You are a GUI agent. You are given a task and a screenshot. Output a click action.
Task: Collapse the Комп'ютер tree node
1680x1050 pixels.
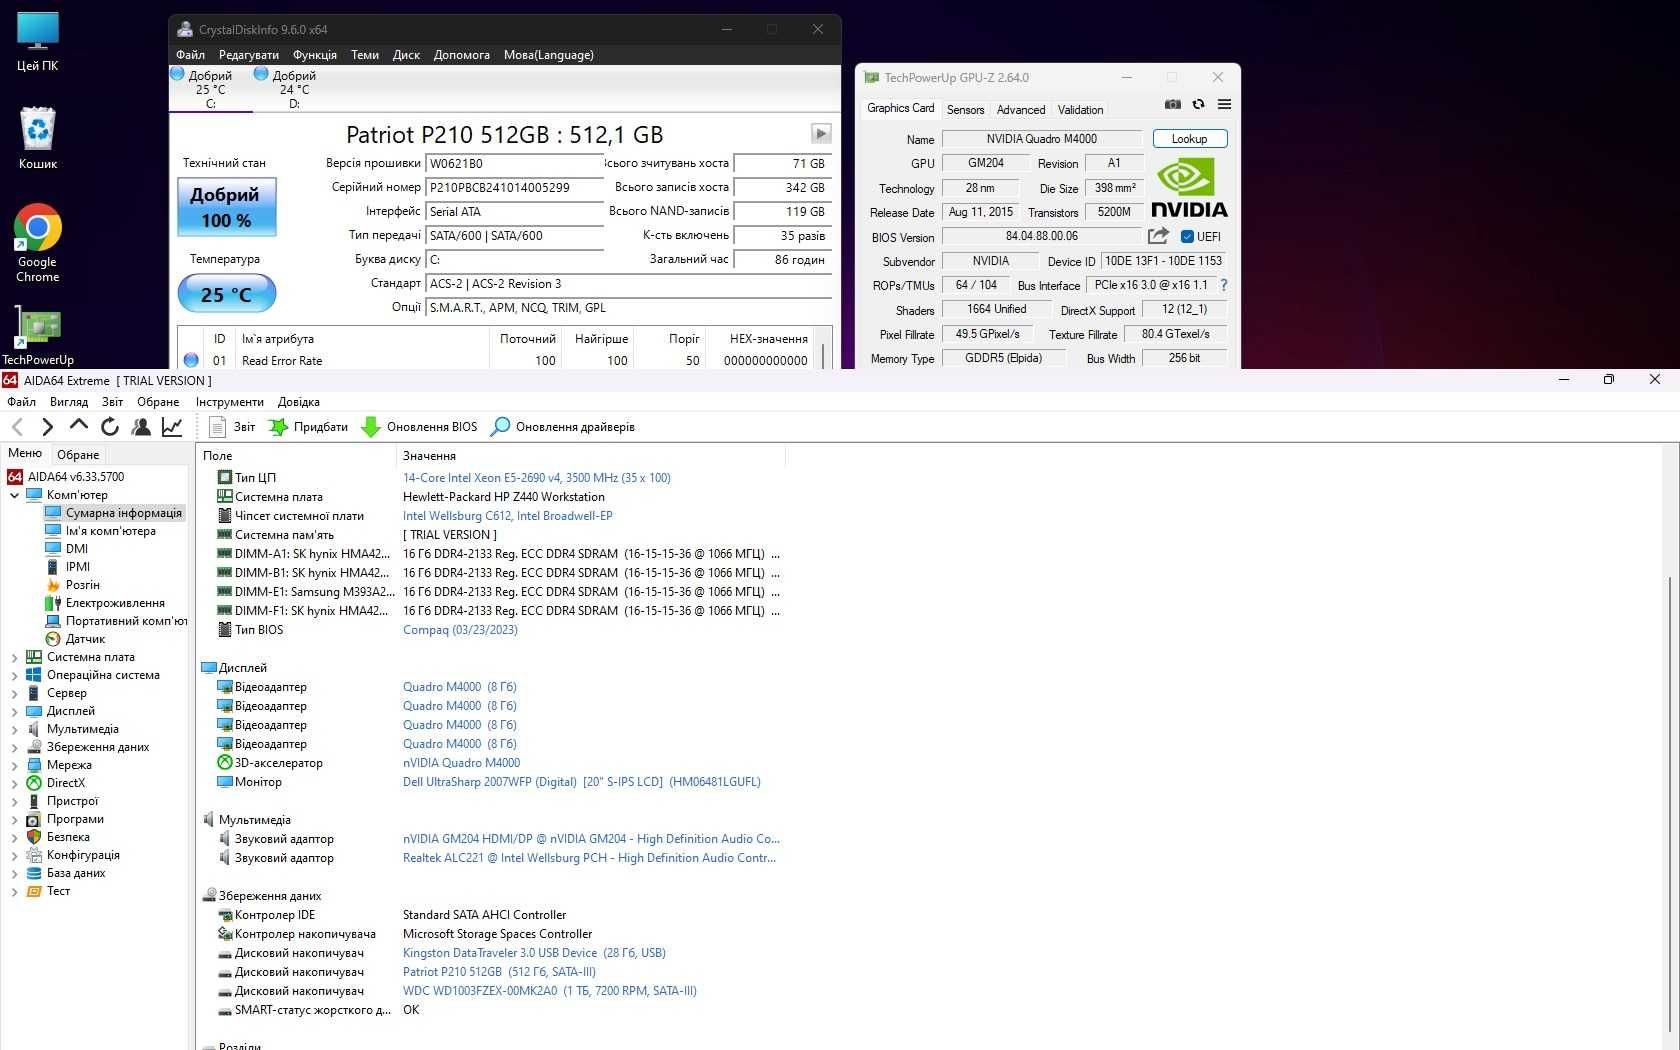(x=14, y=495)
